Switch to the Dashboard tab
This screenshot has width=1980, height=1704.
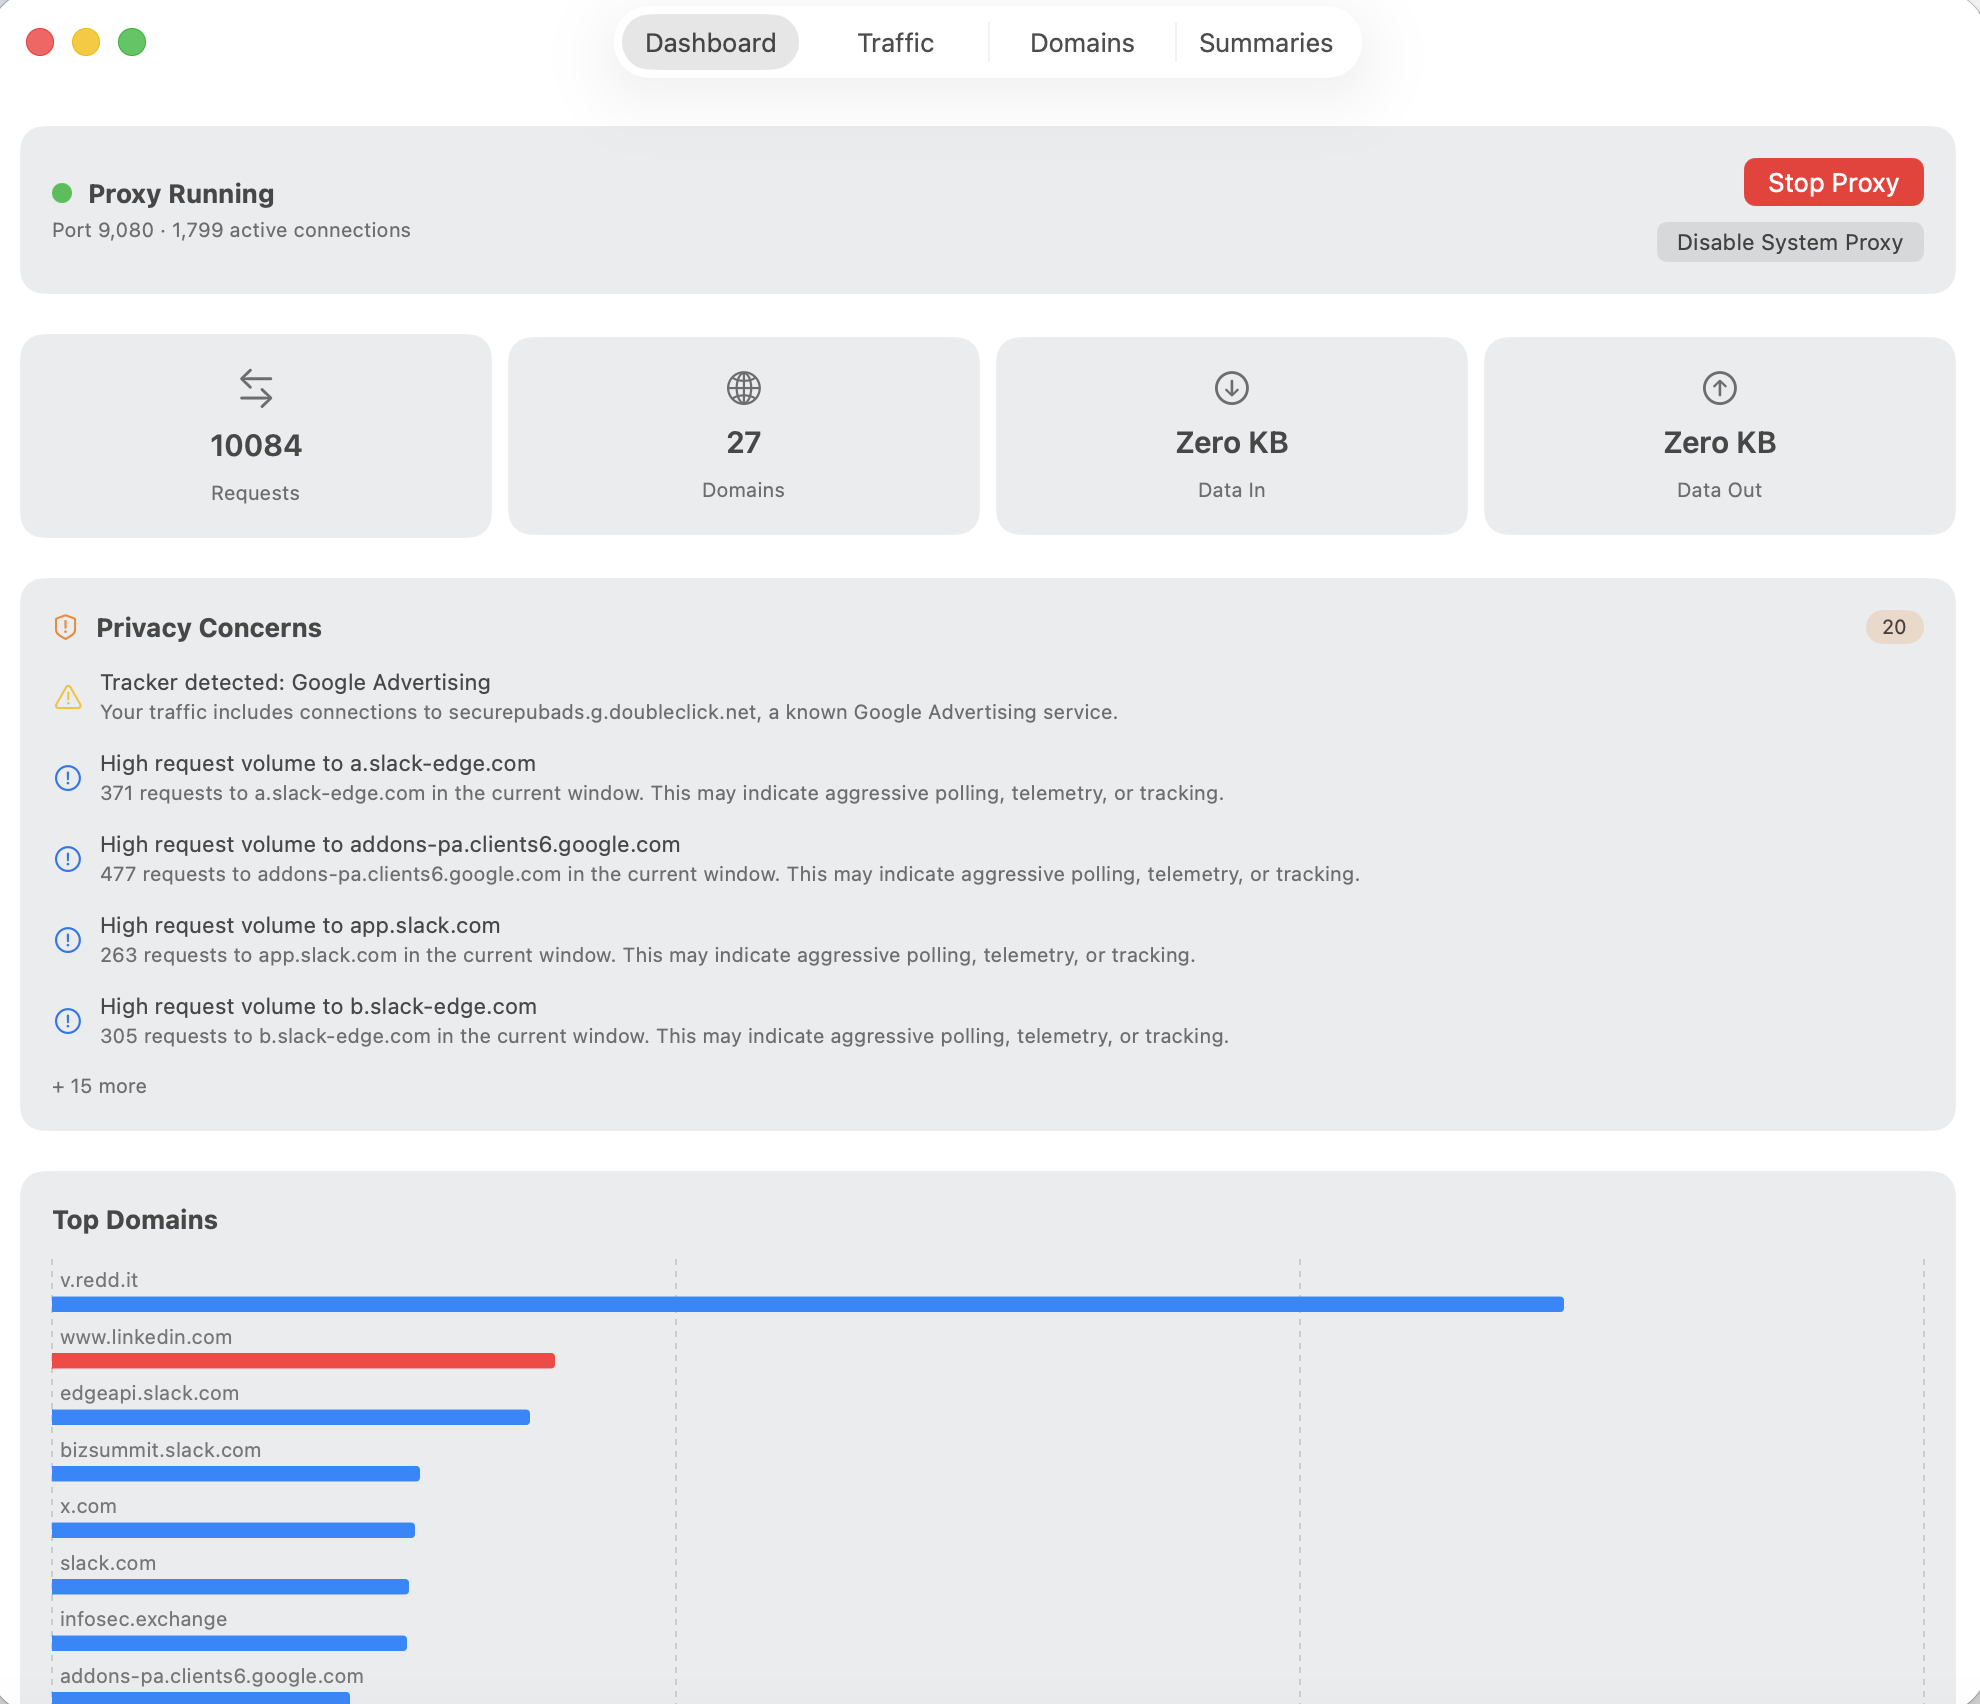(710, 42)
